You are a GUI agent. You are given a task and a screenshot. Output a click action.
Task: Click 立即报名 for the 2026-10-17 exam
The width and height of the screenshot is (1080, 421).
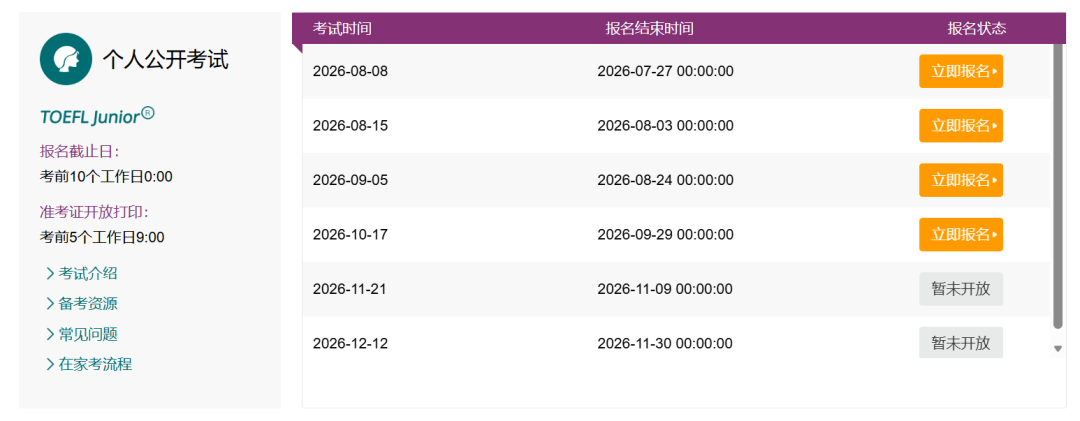(961, 234)
